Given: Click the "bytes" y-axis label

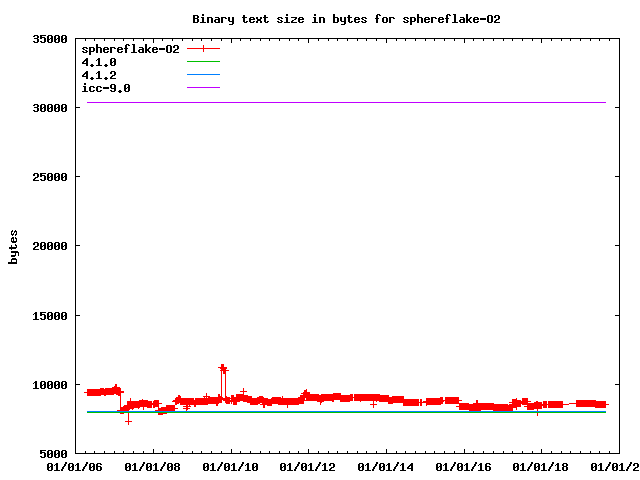Looking at the screenshot, I should click(14, 246).
